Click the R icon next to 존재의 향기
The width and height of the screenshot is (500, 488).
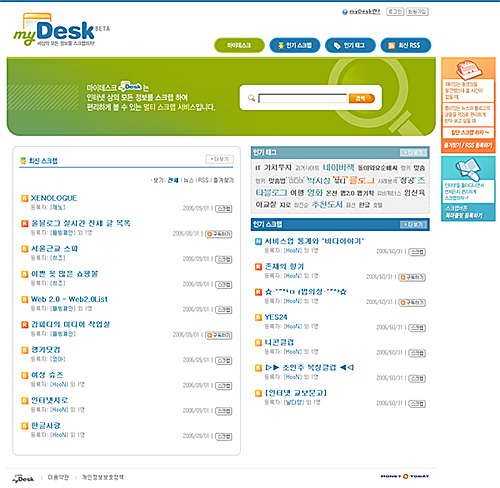tap(258, 267)
